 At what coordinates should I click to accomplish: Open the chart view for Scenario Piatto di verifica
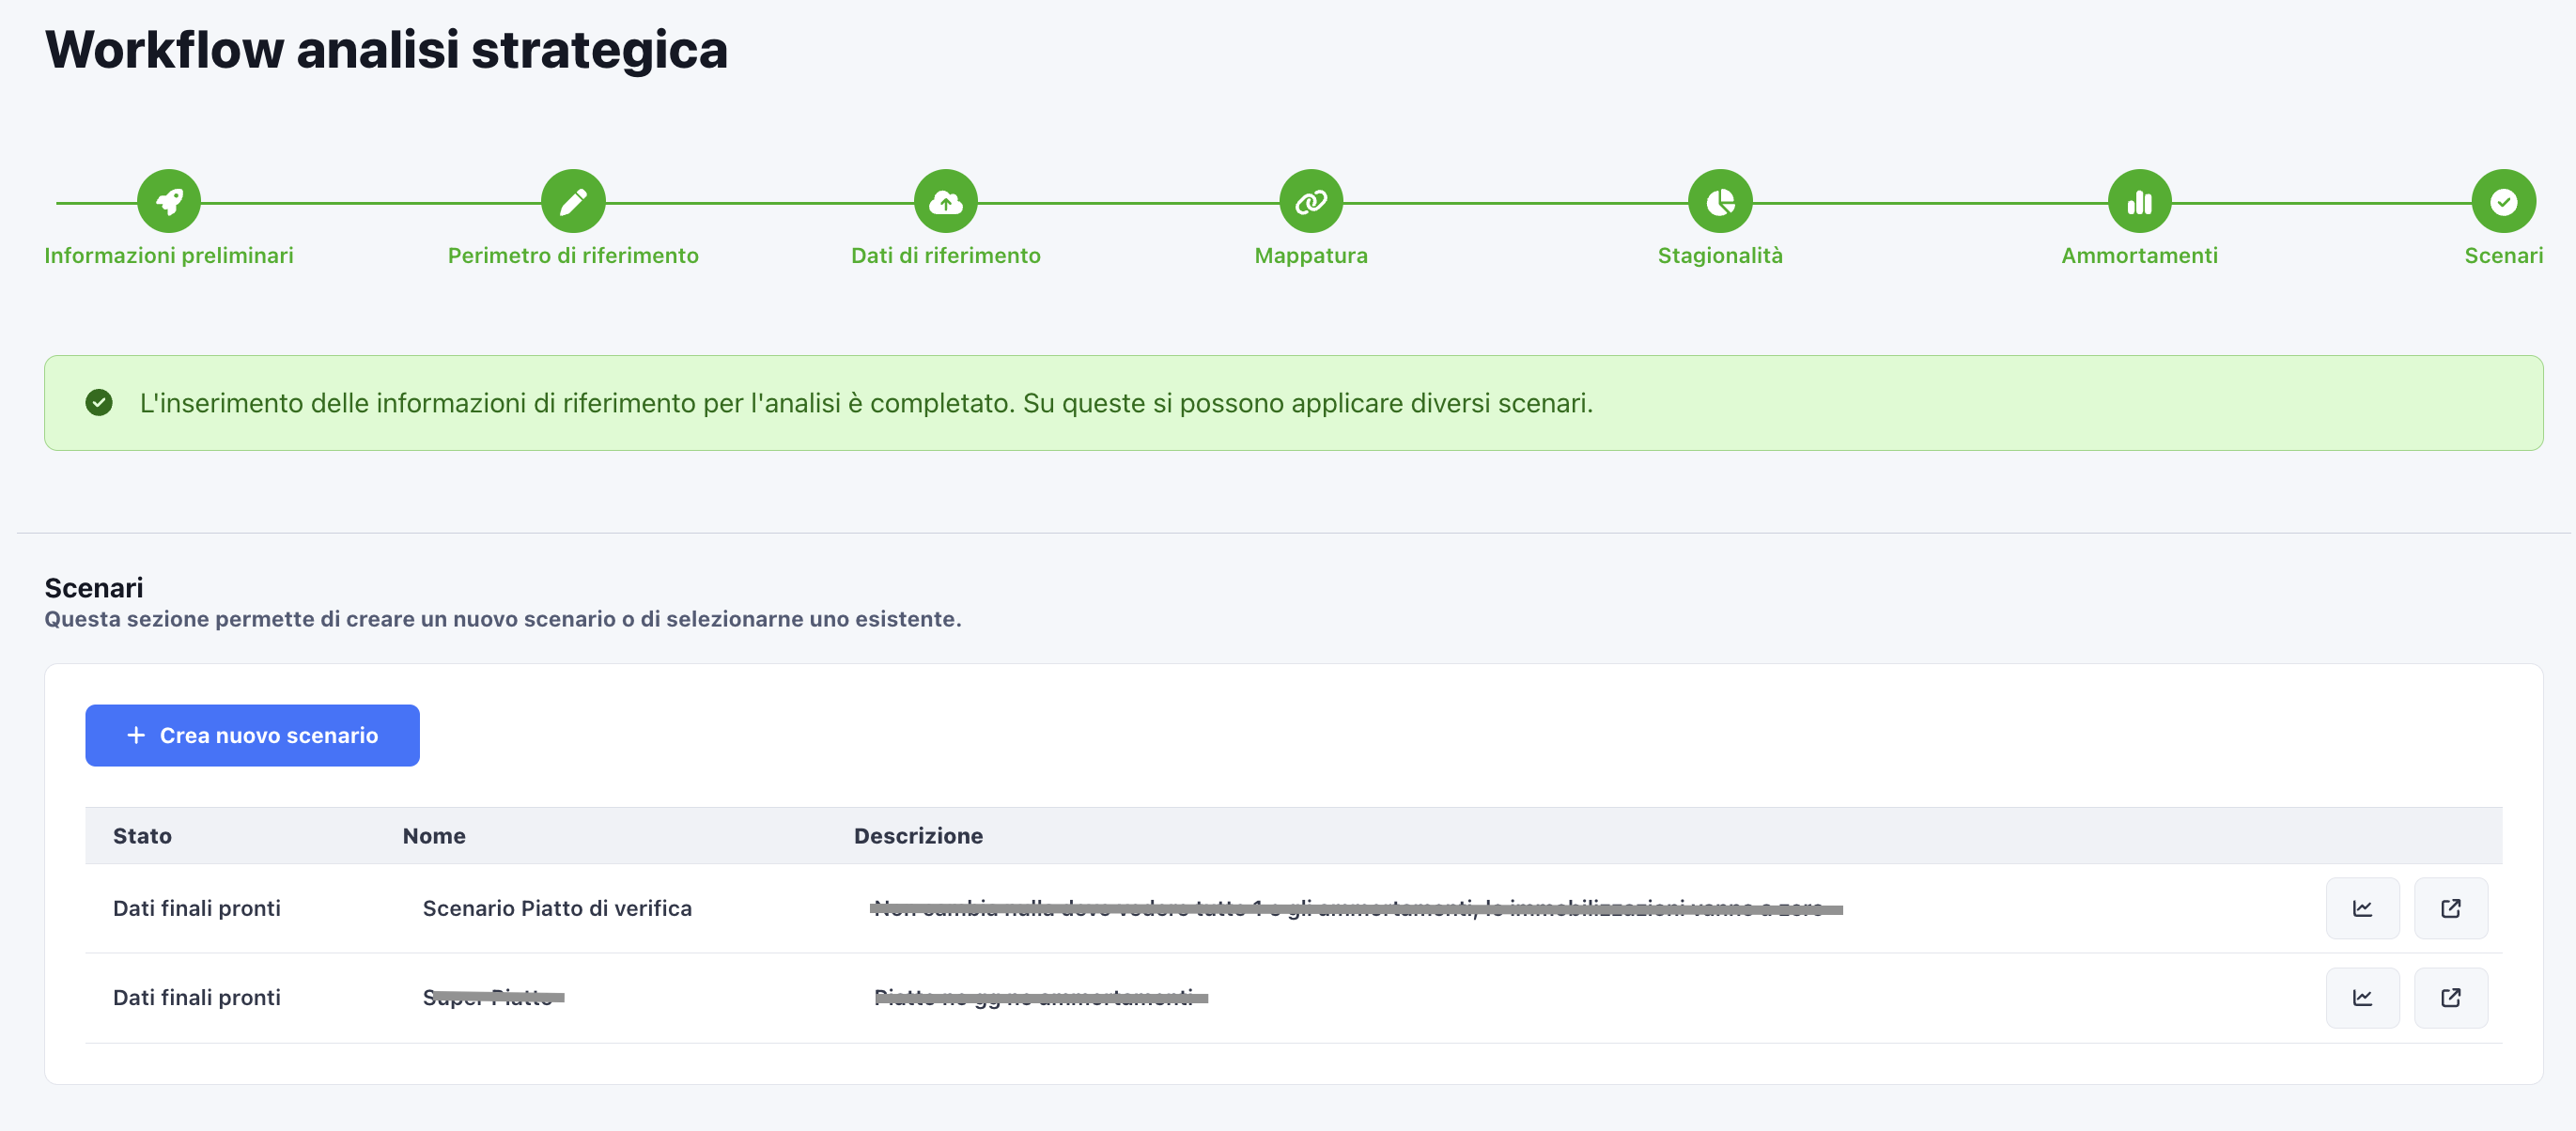pos(2363,908)
